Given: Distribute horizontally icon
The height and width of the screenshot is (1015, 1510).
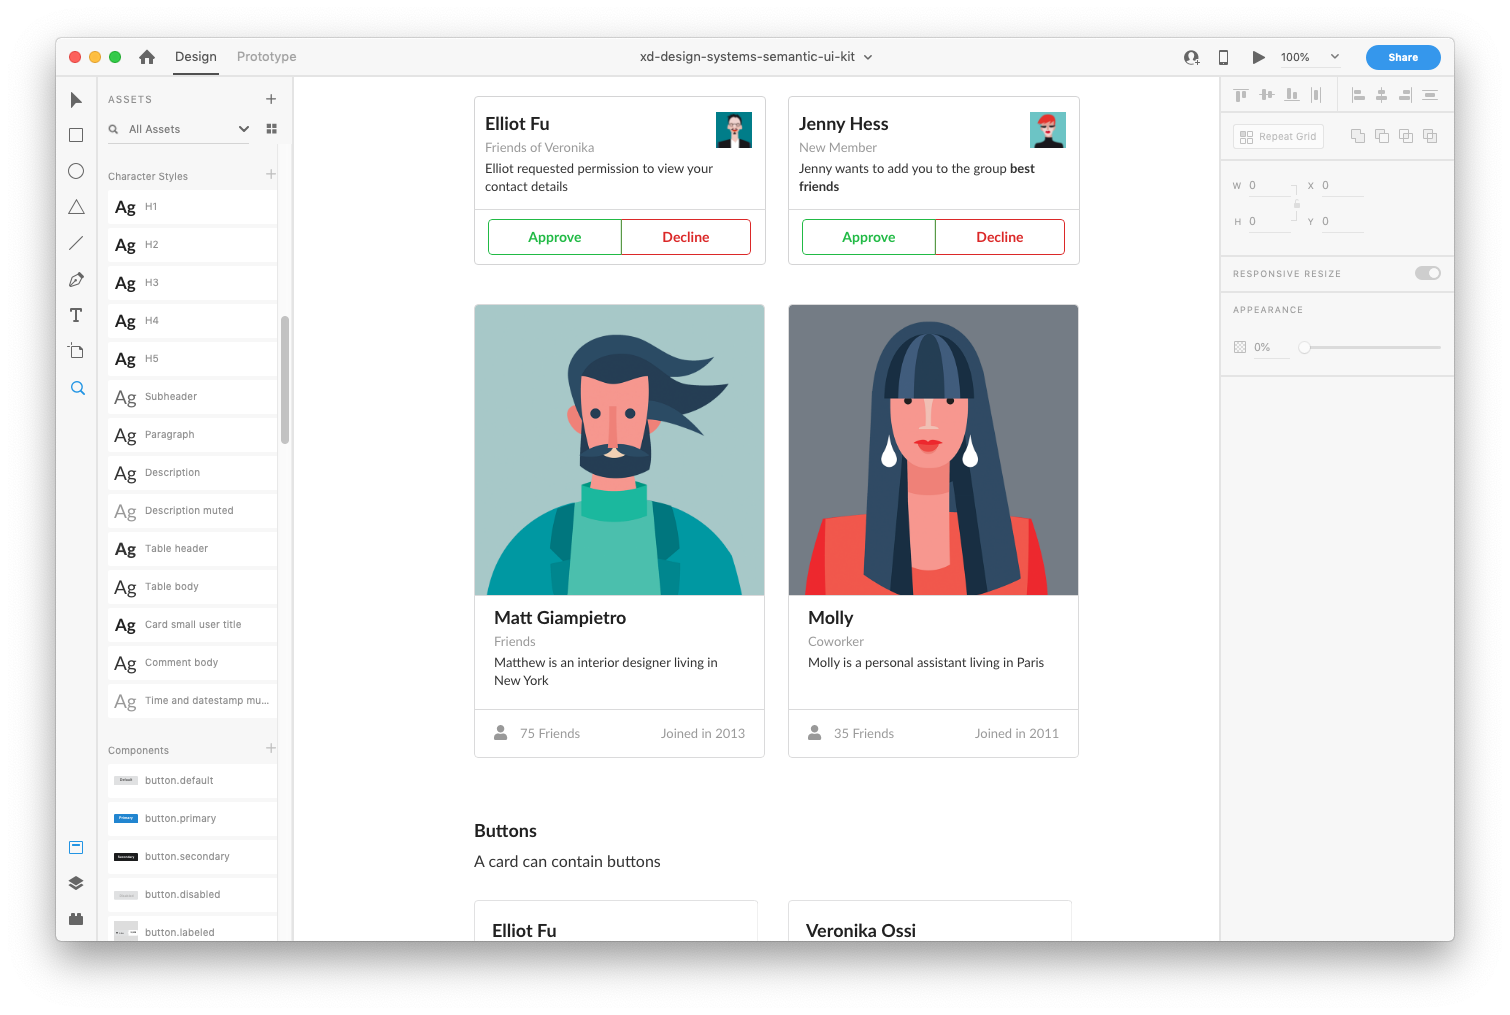Looking at the screenshot, I should tap(1316, 95).
